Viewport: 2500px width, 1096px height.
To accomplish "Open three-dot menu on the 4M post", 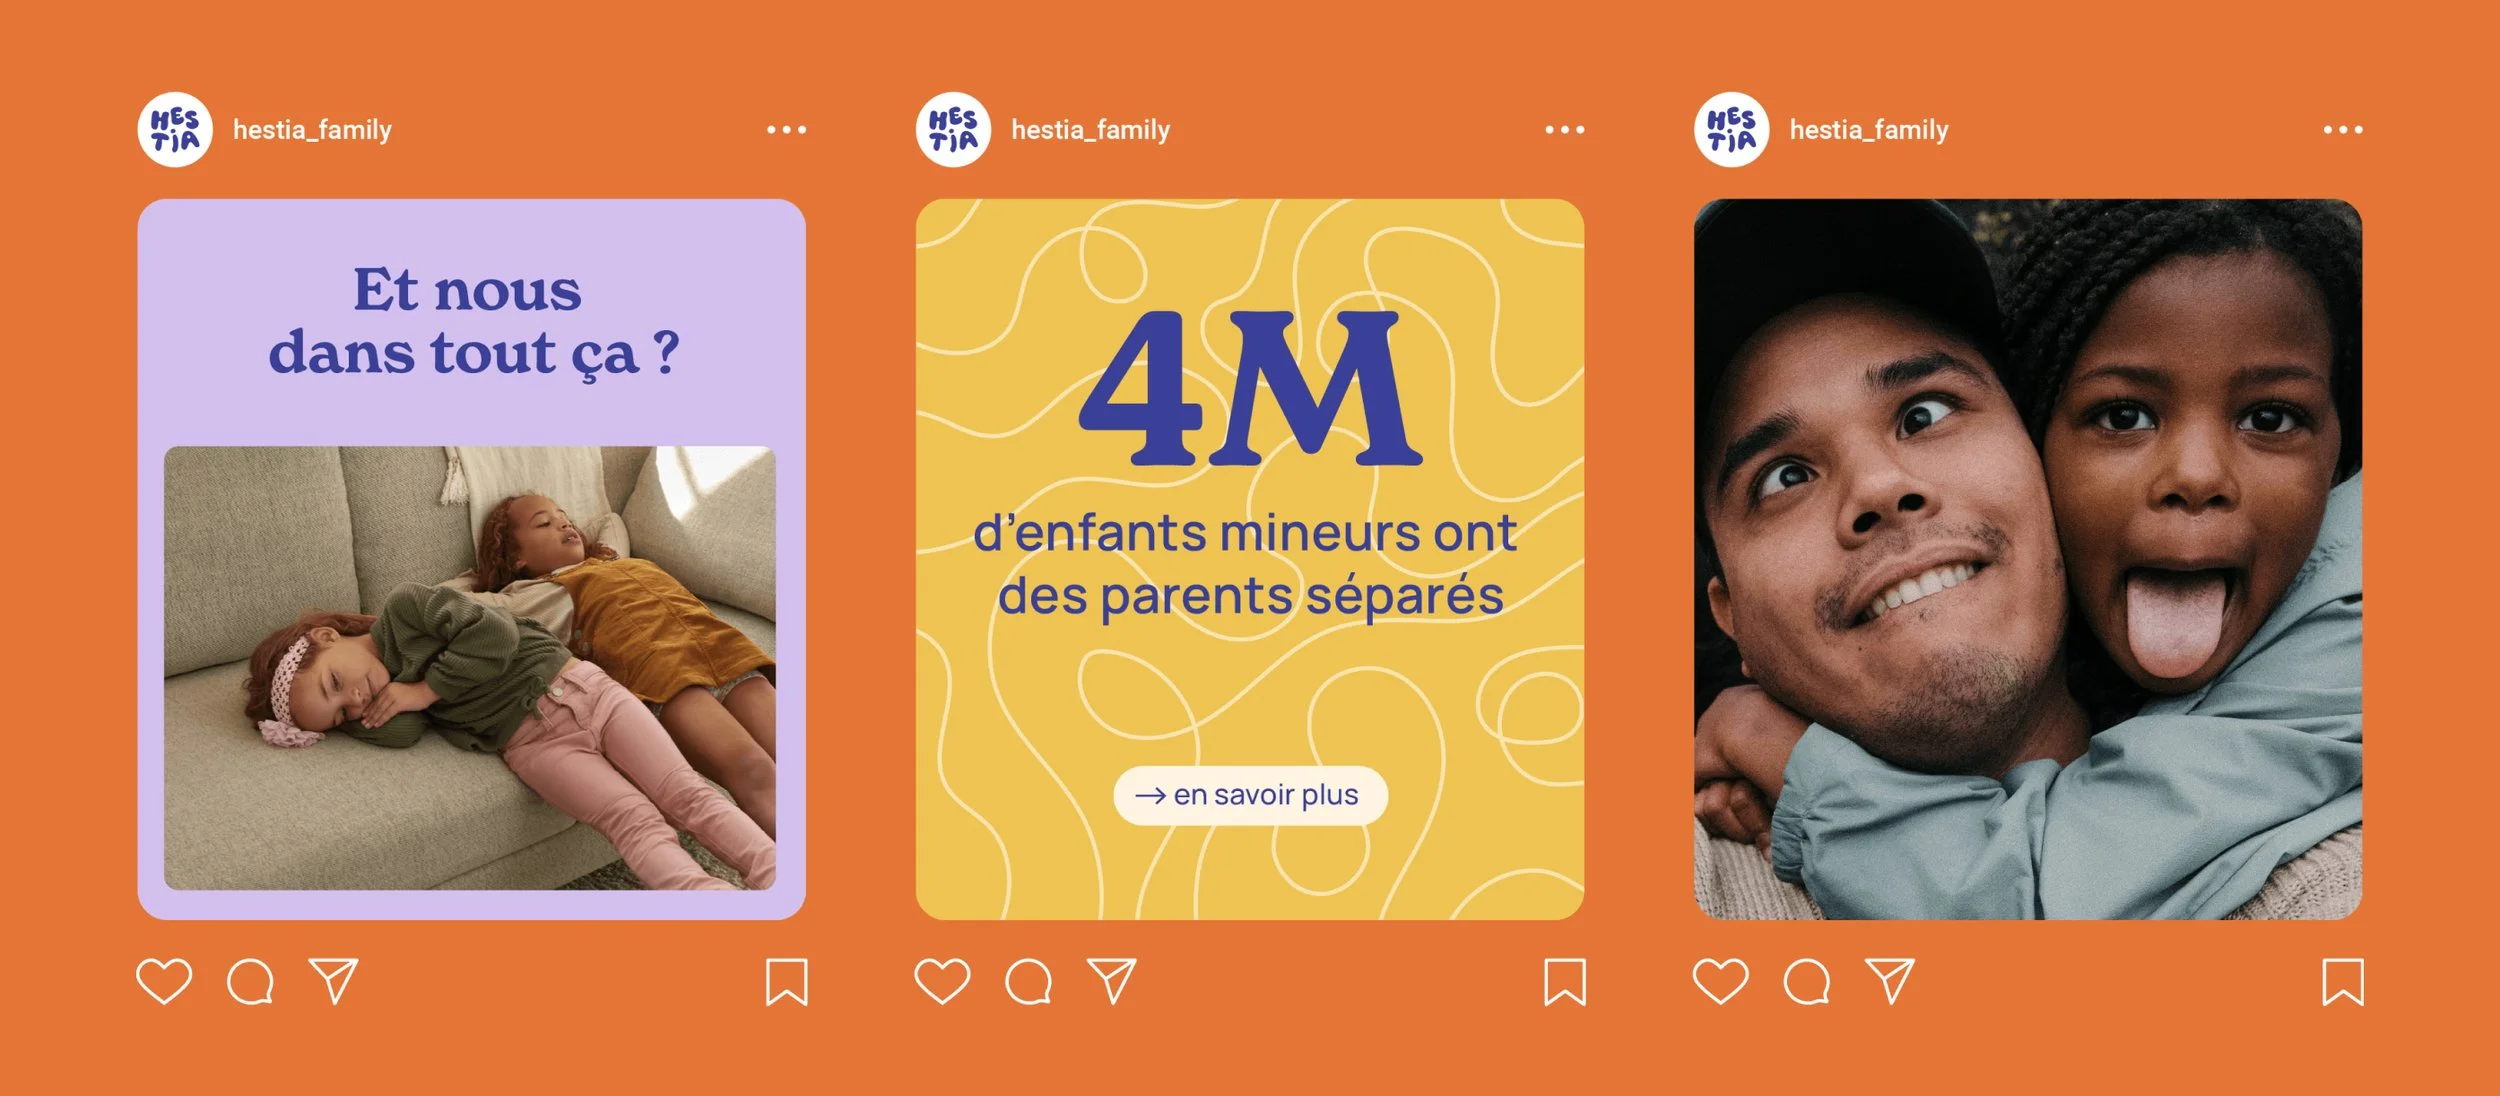I will click(x=1564, y=129).
